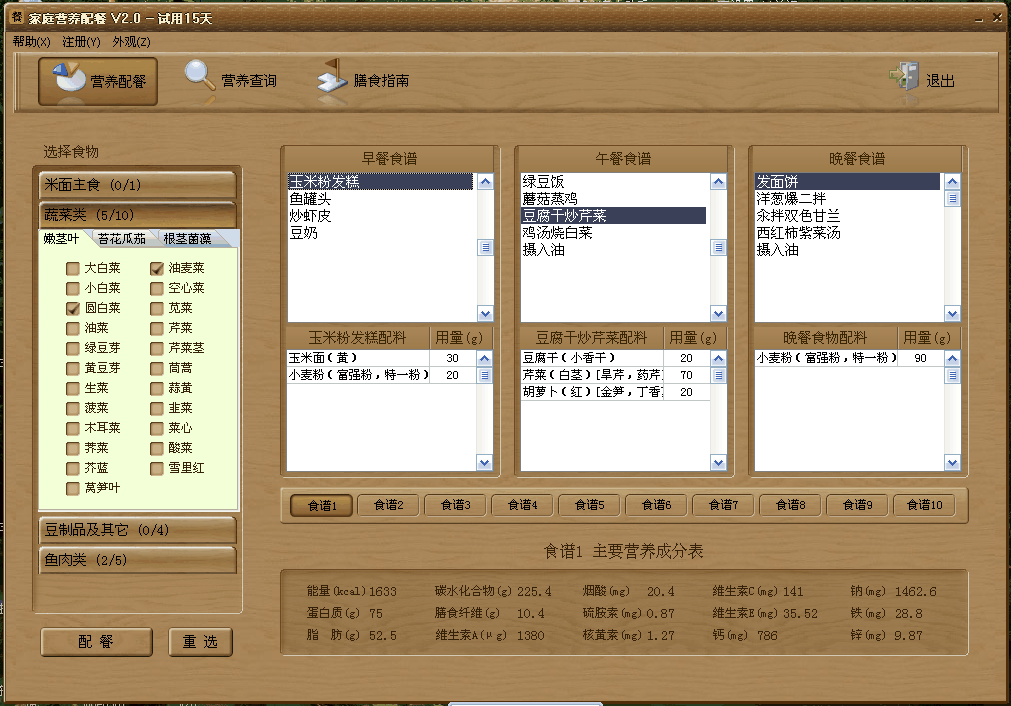The image size is (1011, 706).
Task: Click the 退出 exit door icon
Action: point(905,77)
